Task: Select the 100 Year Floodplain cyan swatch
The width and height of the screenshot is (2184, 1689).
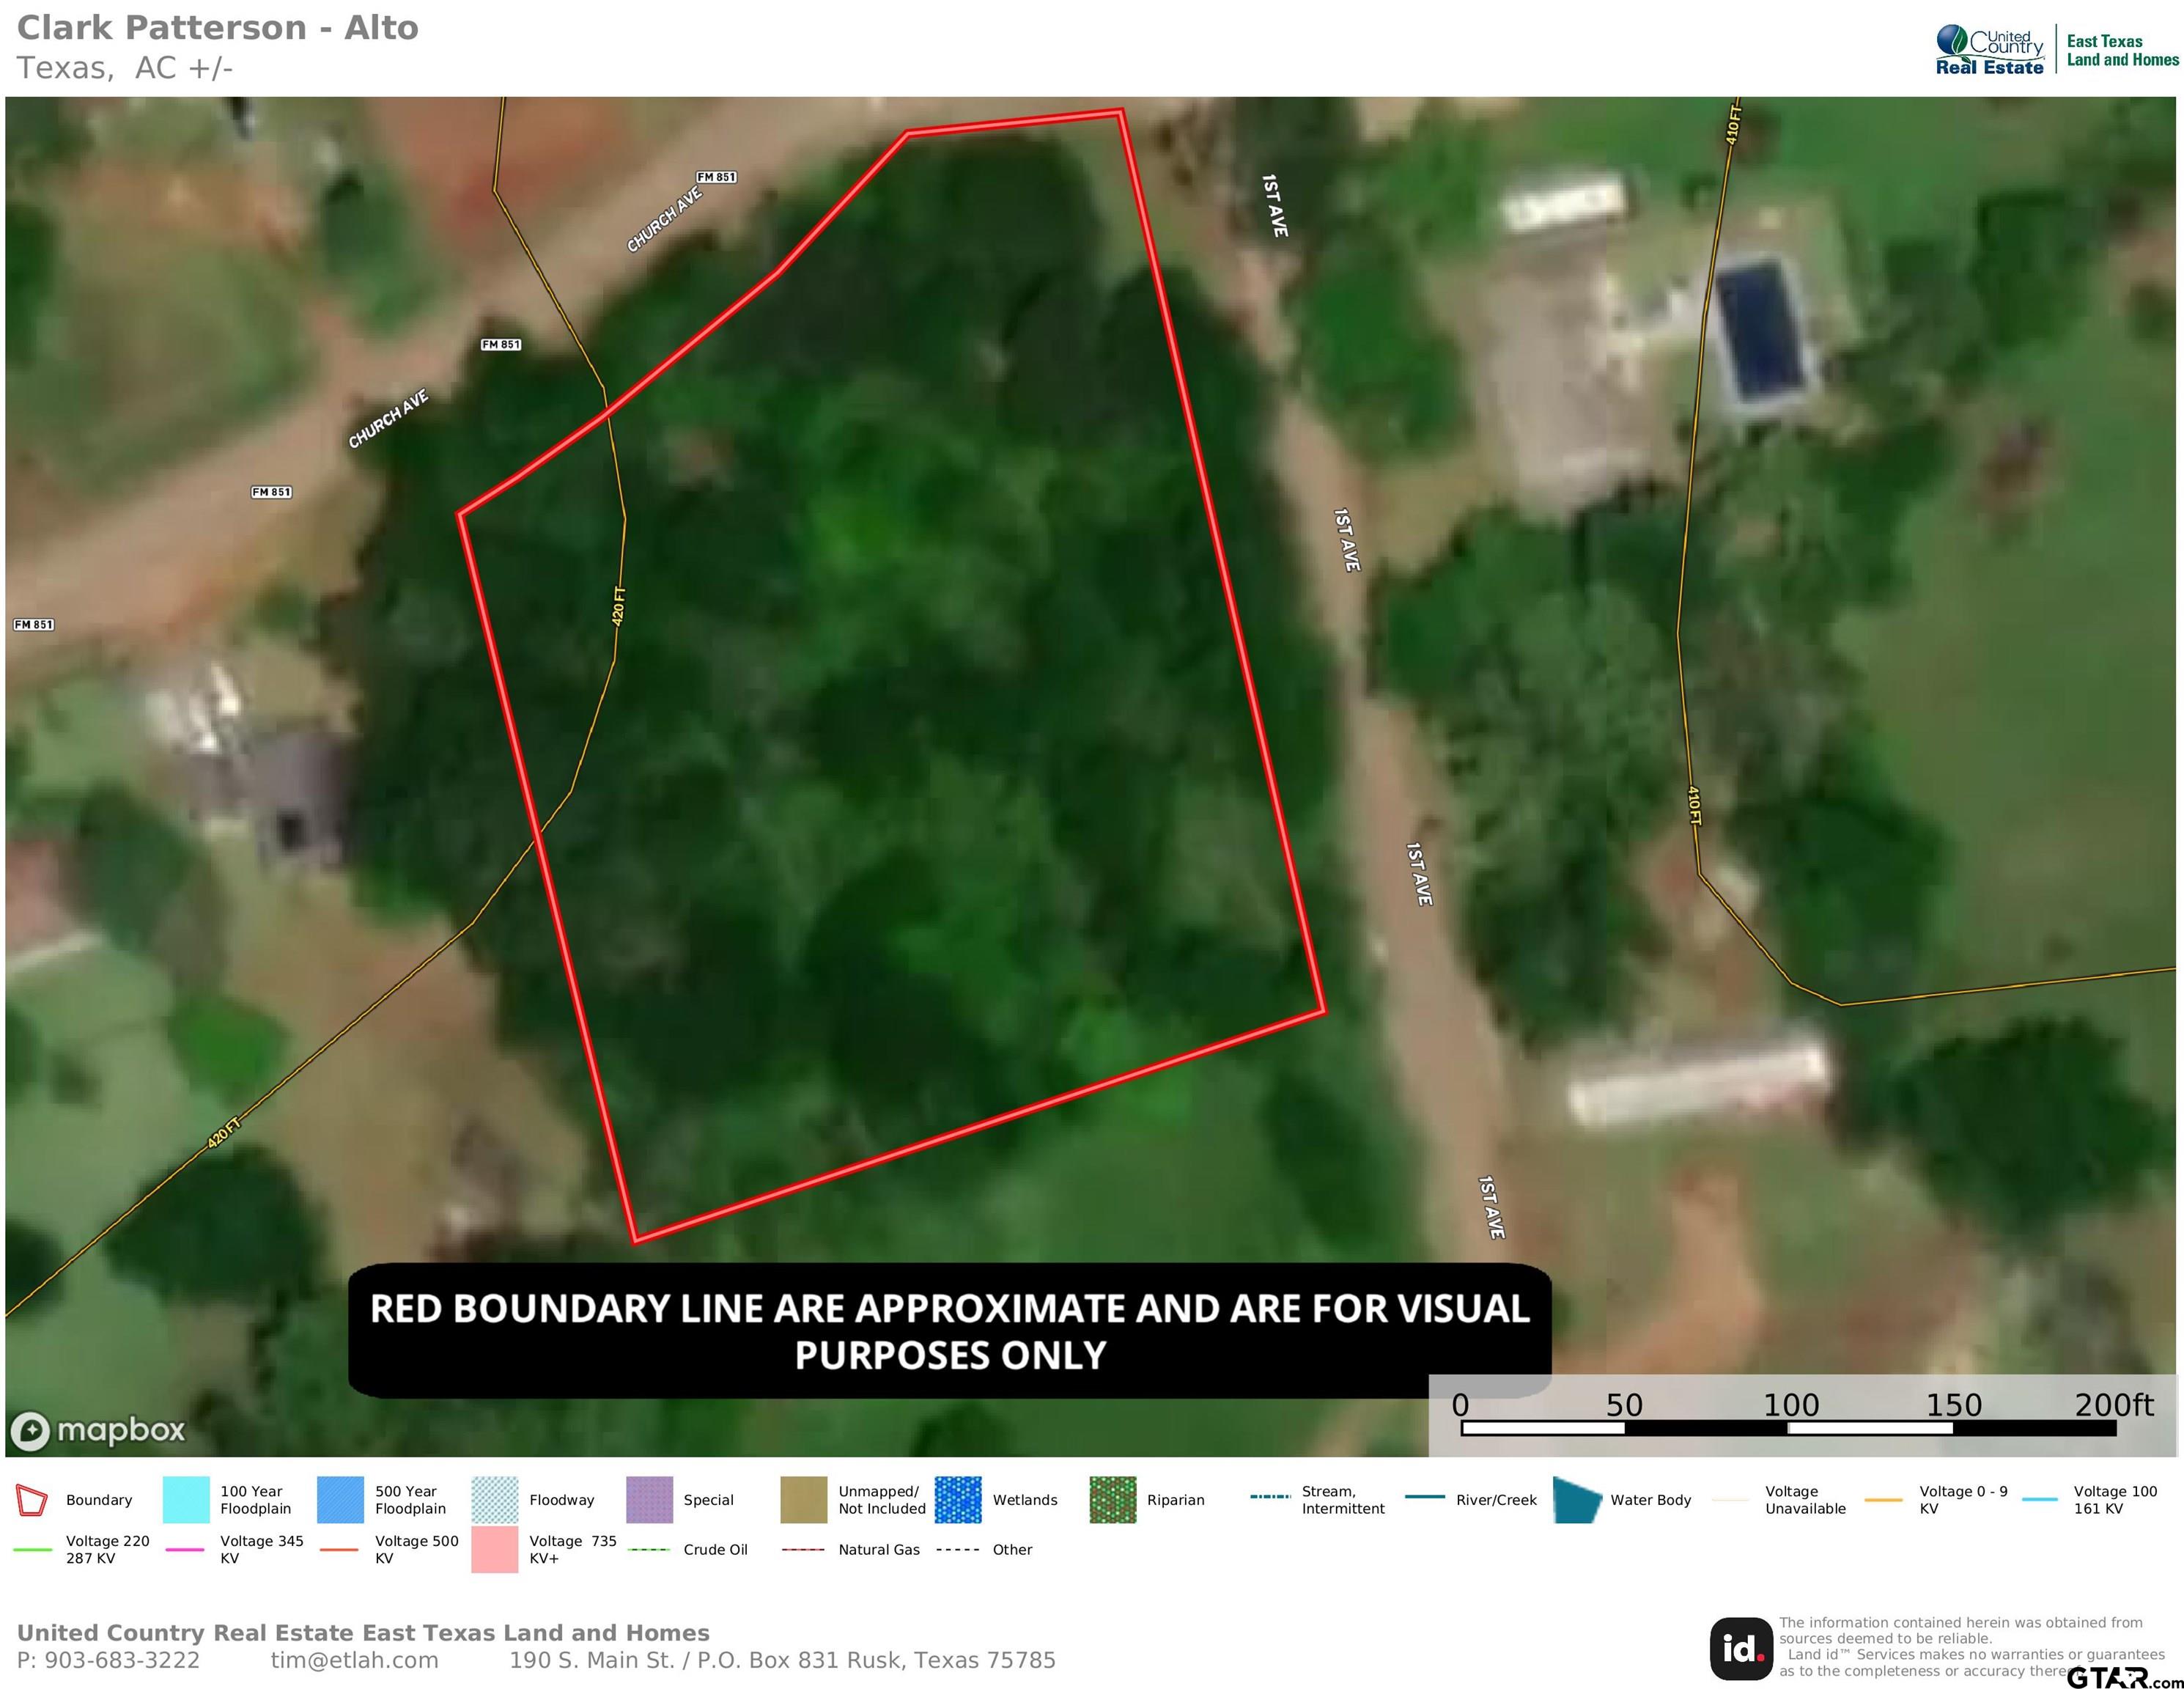Action: (186, 1500)
